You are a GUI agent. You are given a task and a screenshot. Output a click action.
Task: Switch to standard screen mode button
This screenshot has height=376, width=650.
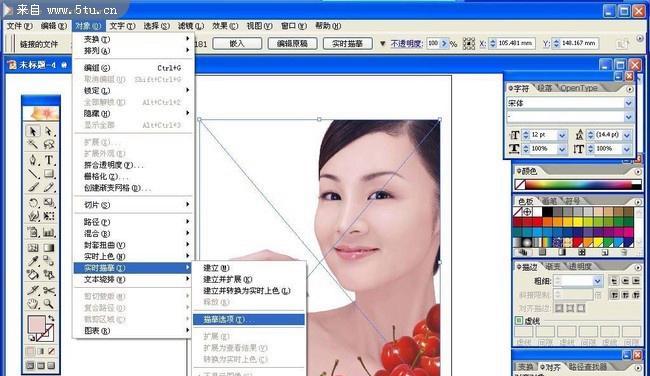pos(30,366)
